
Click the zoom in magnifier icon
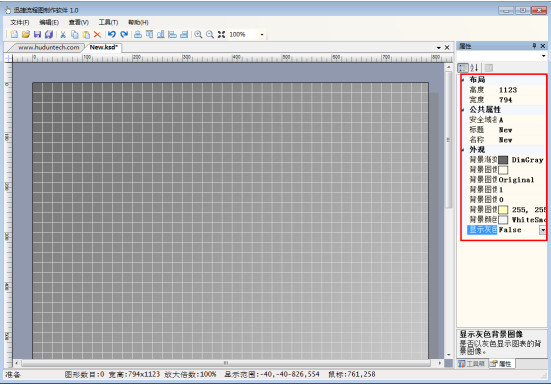point(198,34)
